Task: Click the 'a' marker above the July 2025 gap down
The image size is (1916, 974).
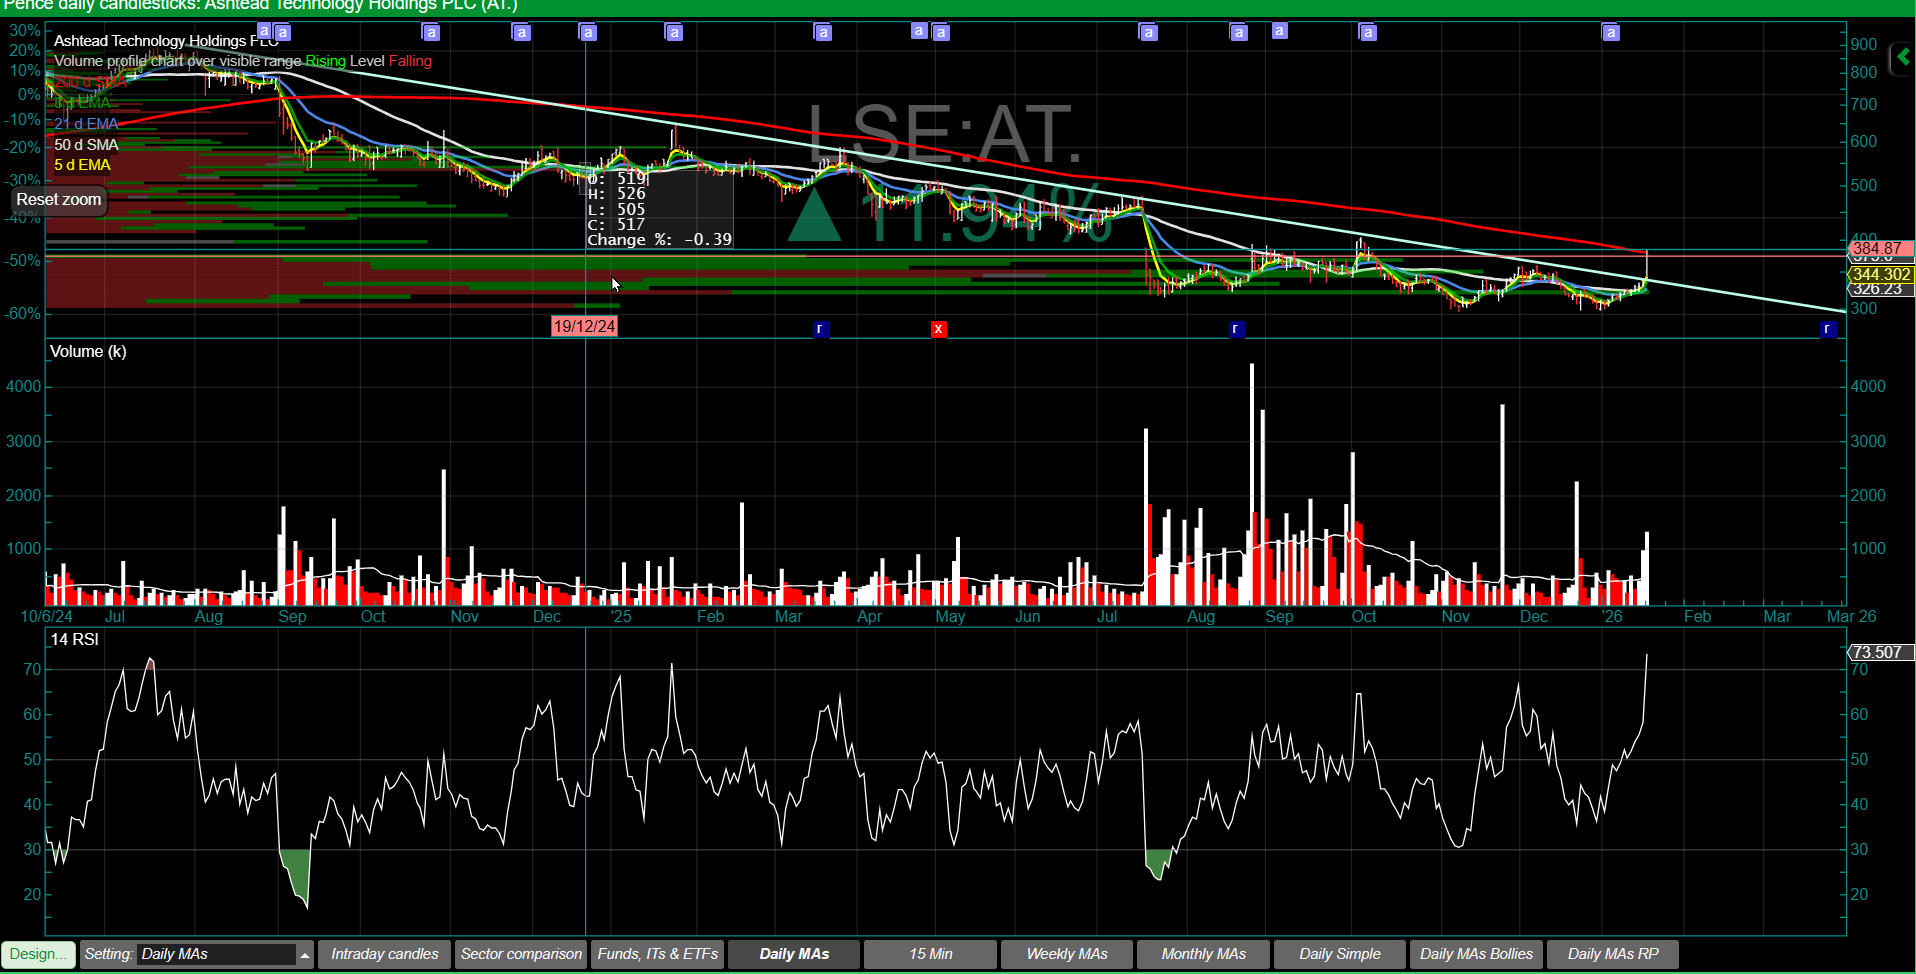Action: (1148, 33)
